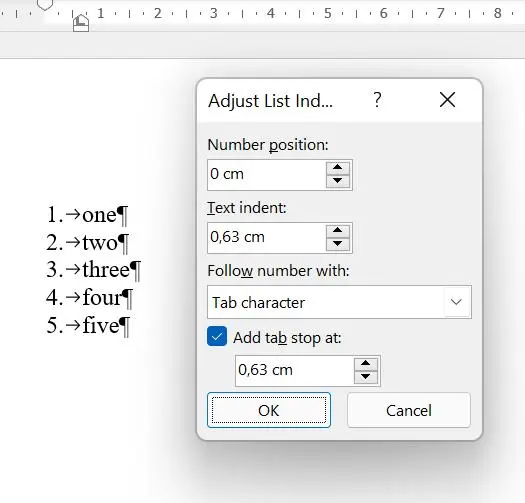
Task: Uncheck the Add tab stop at checkbox
Action: click(x=217, y=336)
